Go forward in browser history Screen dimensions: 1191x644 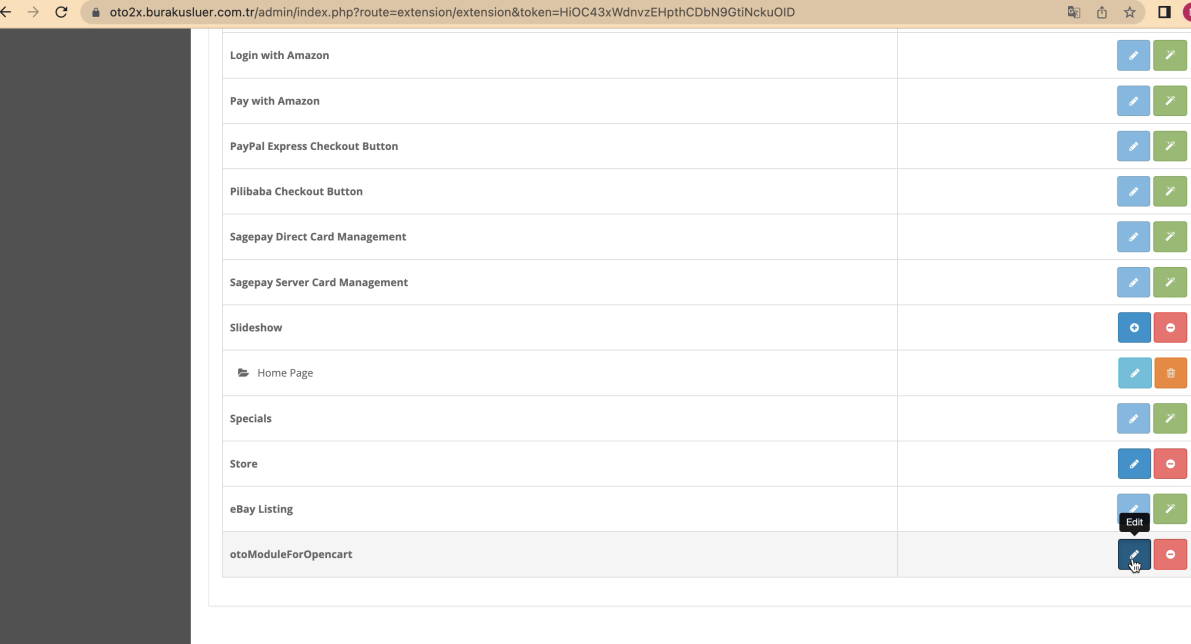pos(33,12)
